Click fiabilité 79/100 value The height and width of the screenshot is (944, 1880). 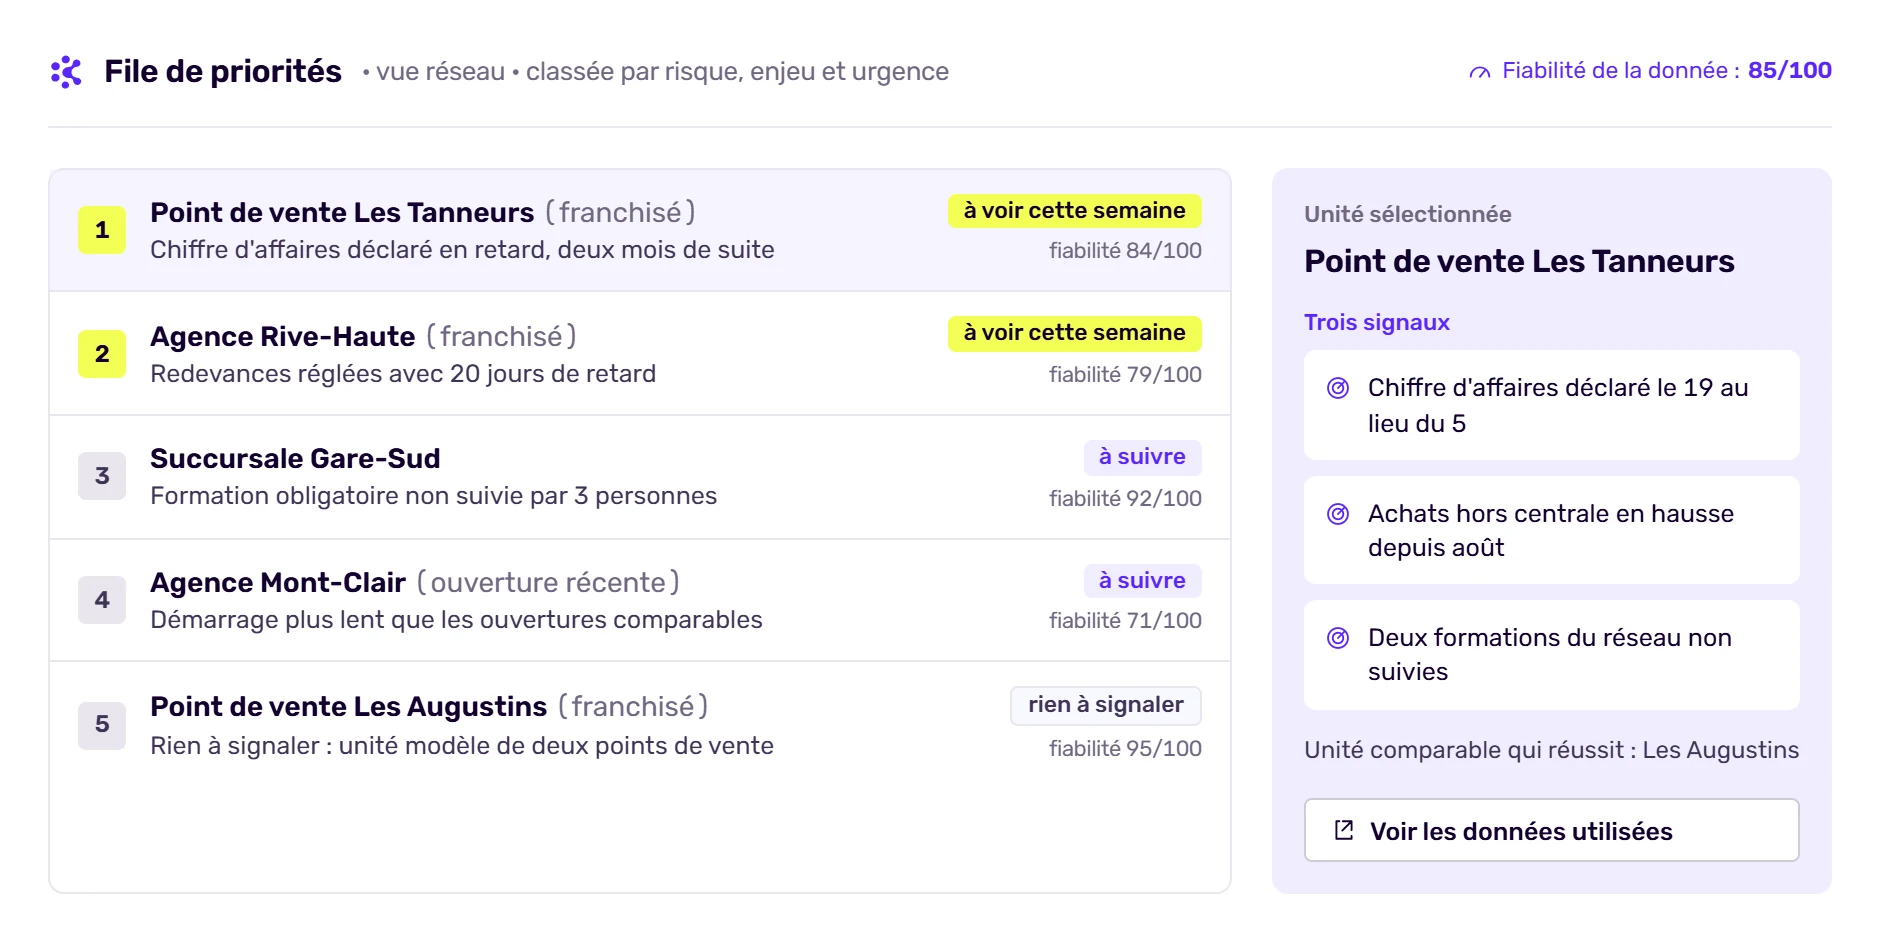point(1125,375)
